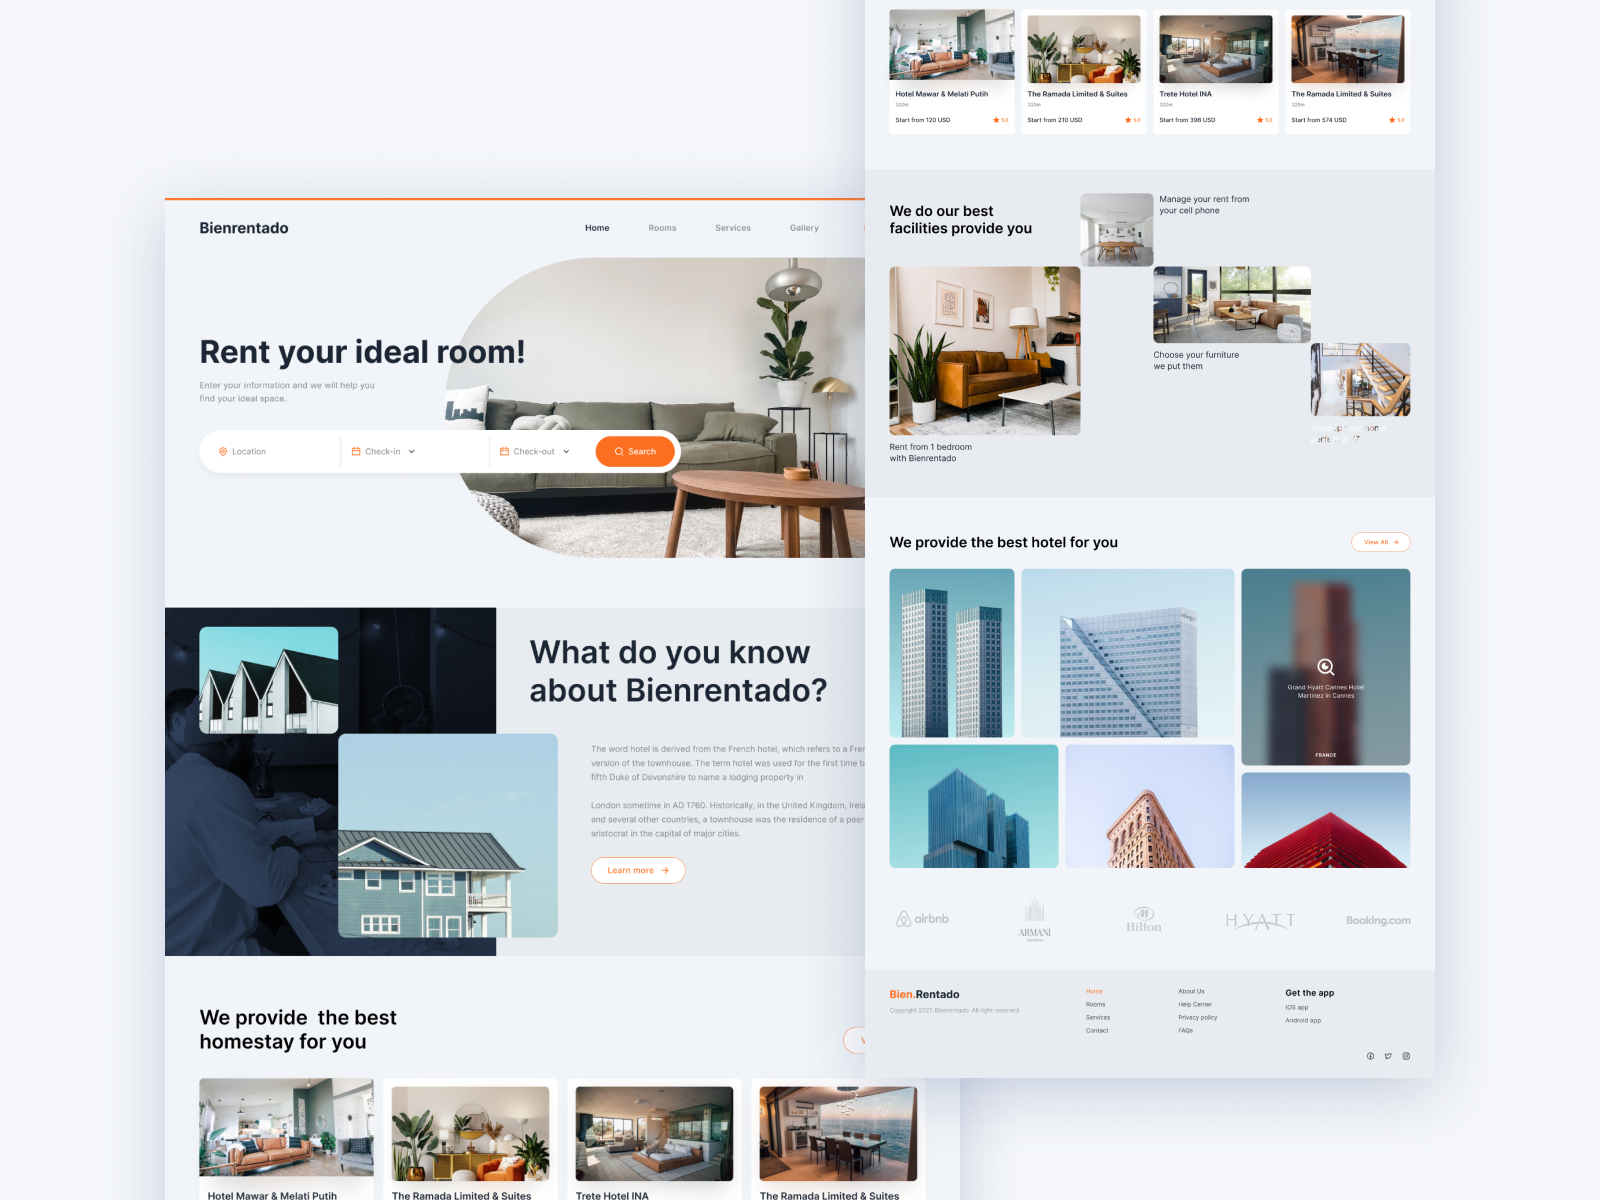
Task: Open the dark blue glass tower image
Action: (x=974, y=806)
